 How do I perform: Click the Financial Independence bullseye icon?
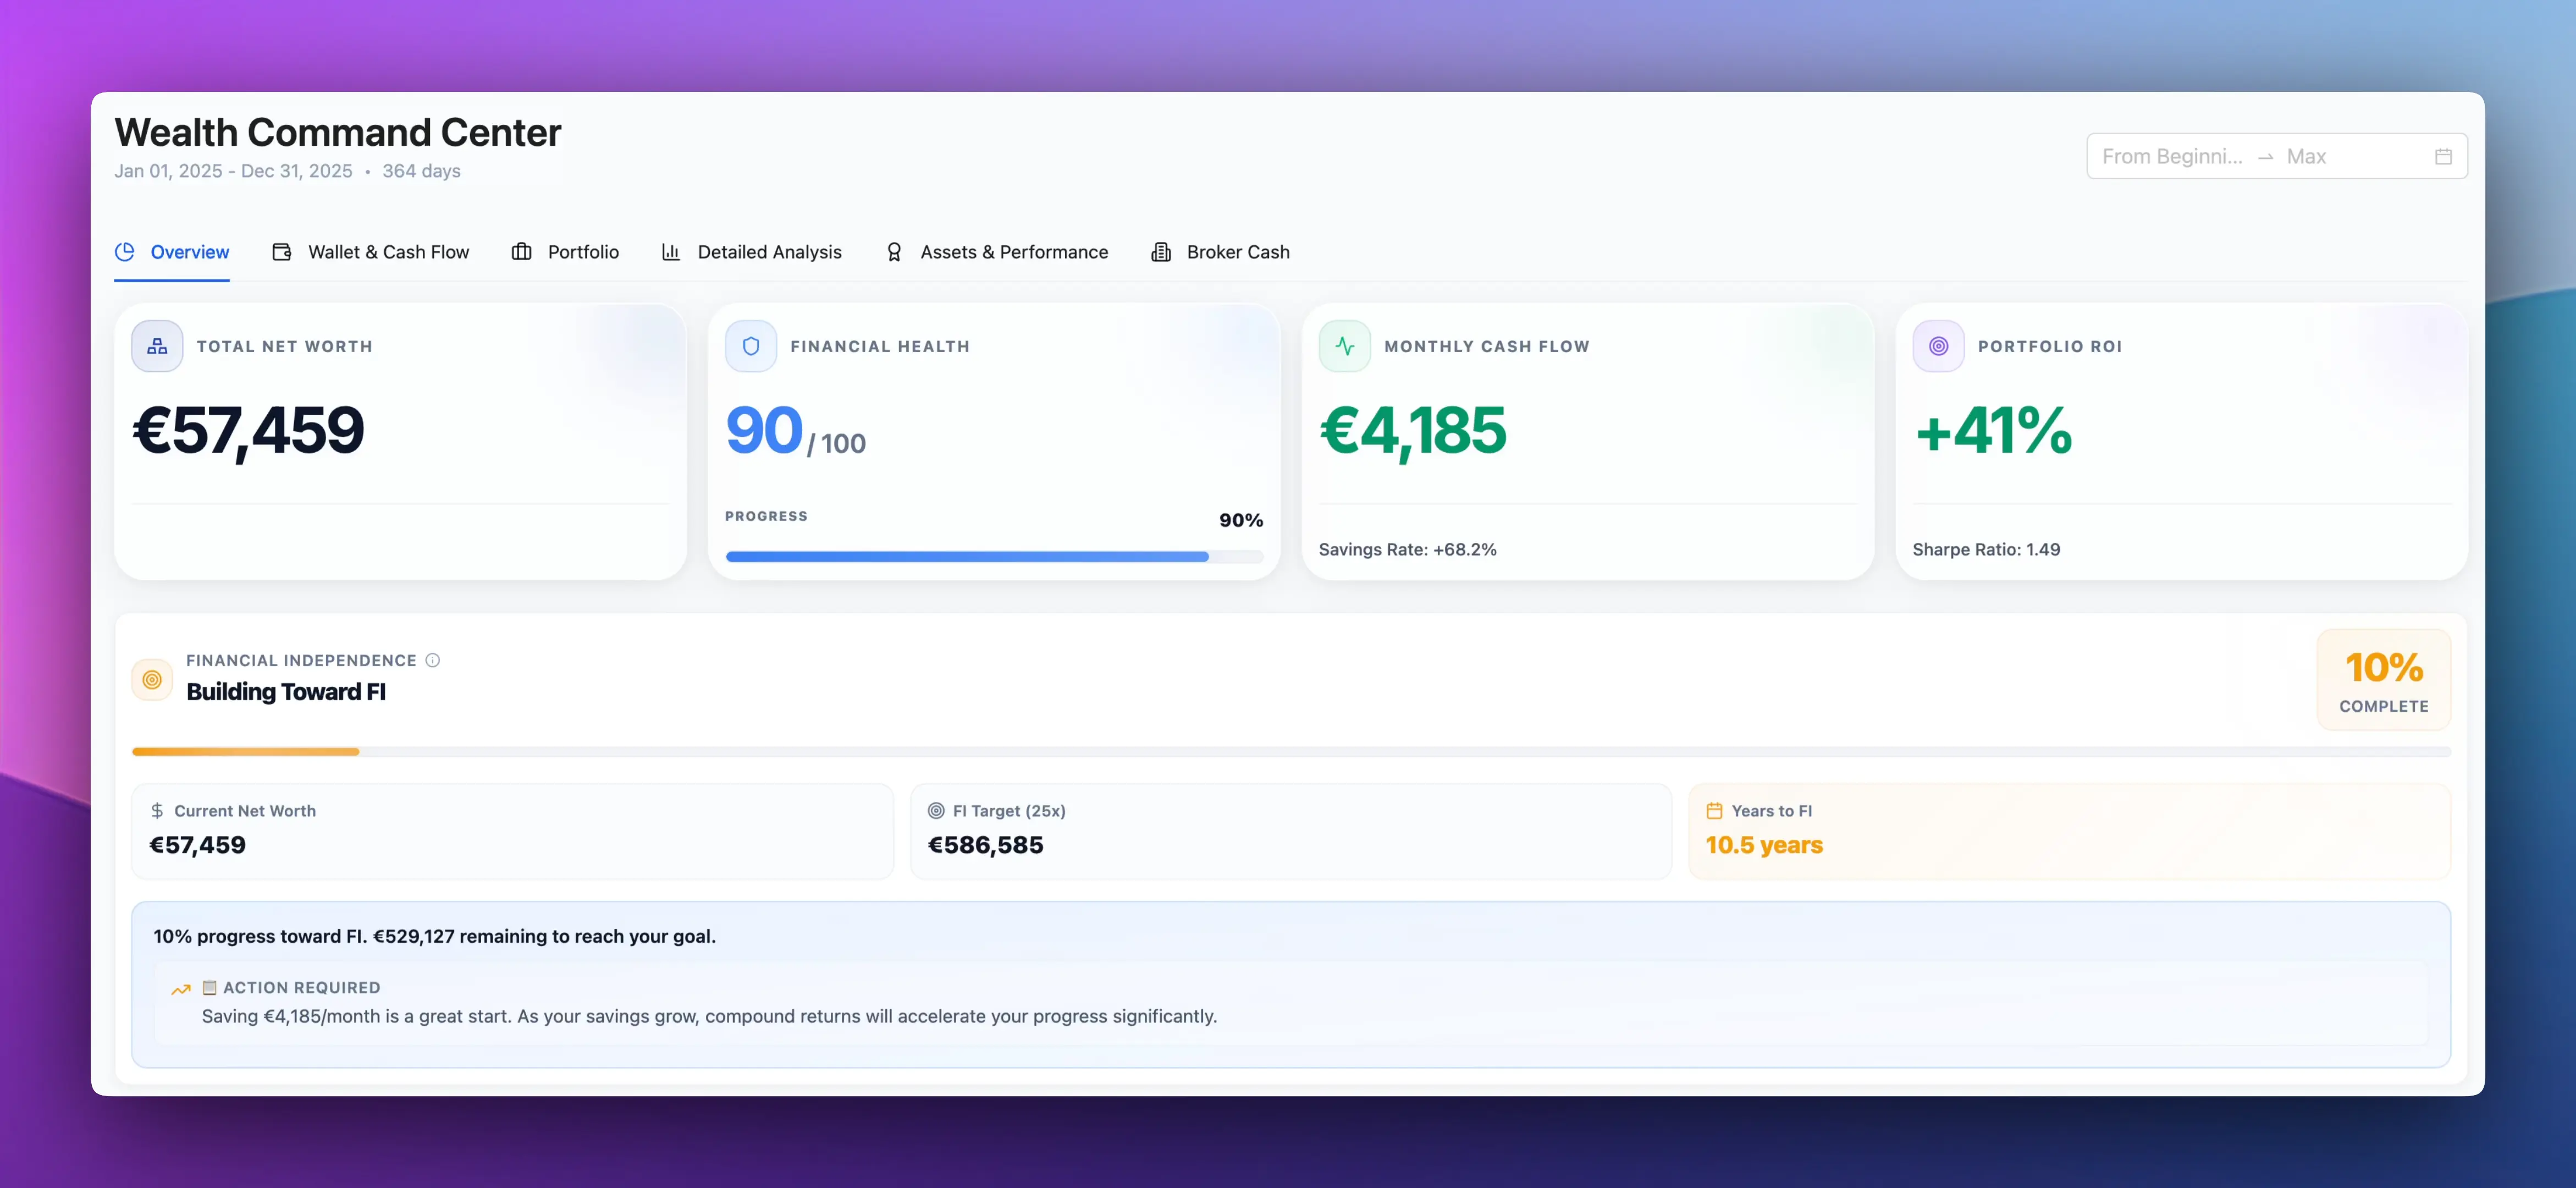pos(151,679)
